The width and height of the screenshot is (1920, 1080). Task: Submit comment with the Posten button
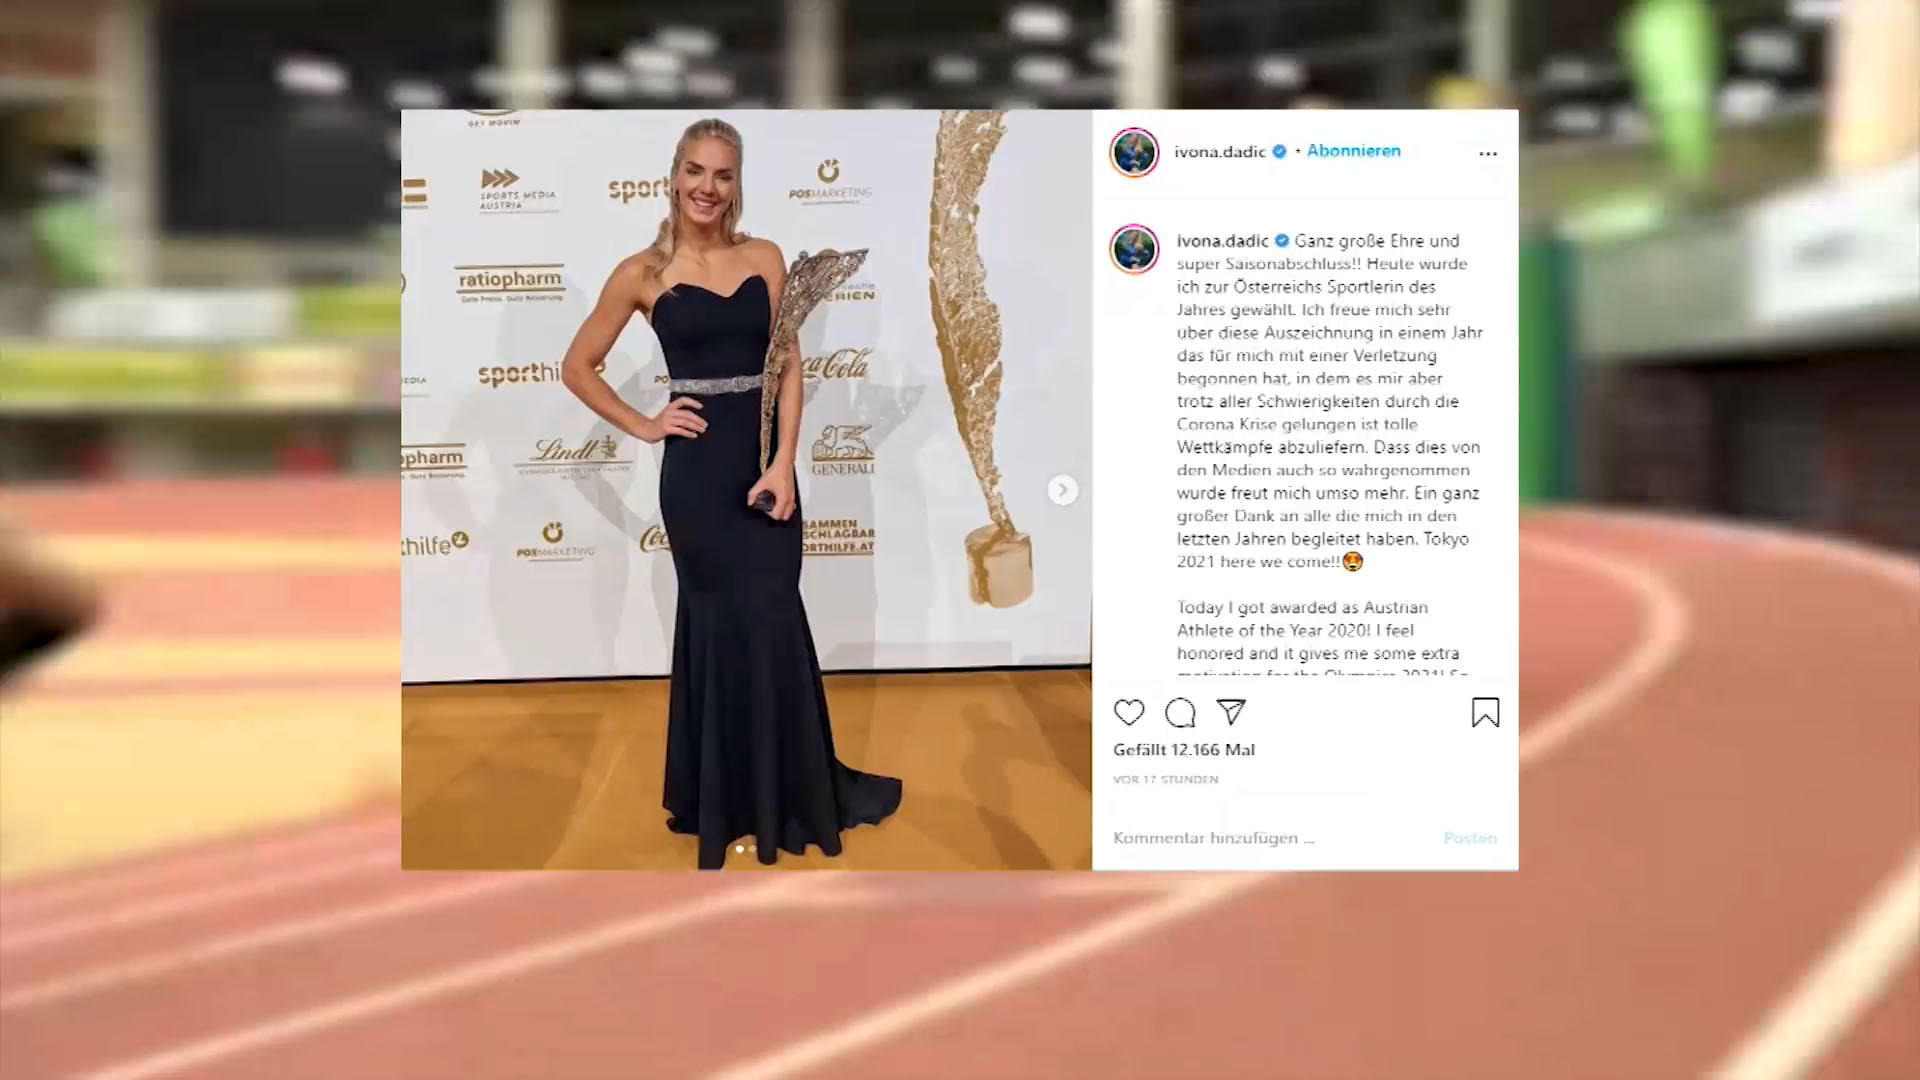click(1470, 838)
